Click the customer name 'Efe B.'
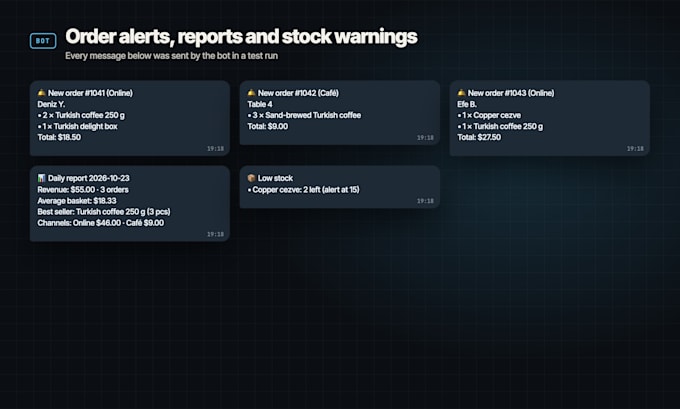Viewport: 680px width, 409px height. (467, 104)
